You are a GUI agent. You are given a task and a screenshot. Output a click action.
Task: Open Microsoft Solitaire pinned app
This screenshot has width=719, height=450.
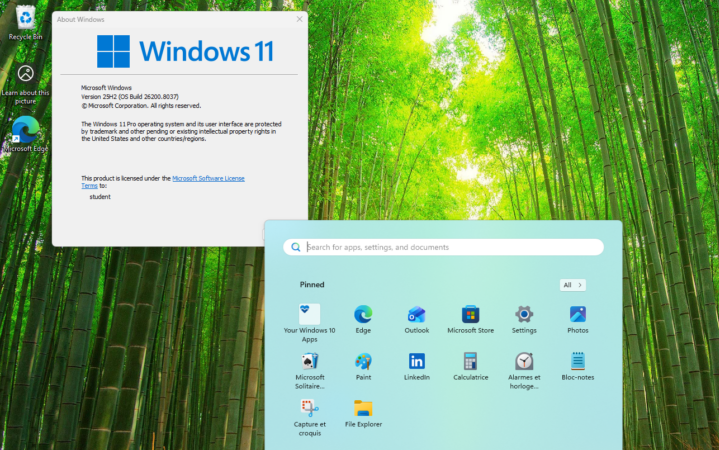pyautogui.click(x=310, y=371)
